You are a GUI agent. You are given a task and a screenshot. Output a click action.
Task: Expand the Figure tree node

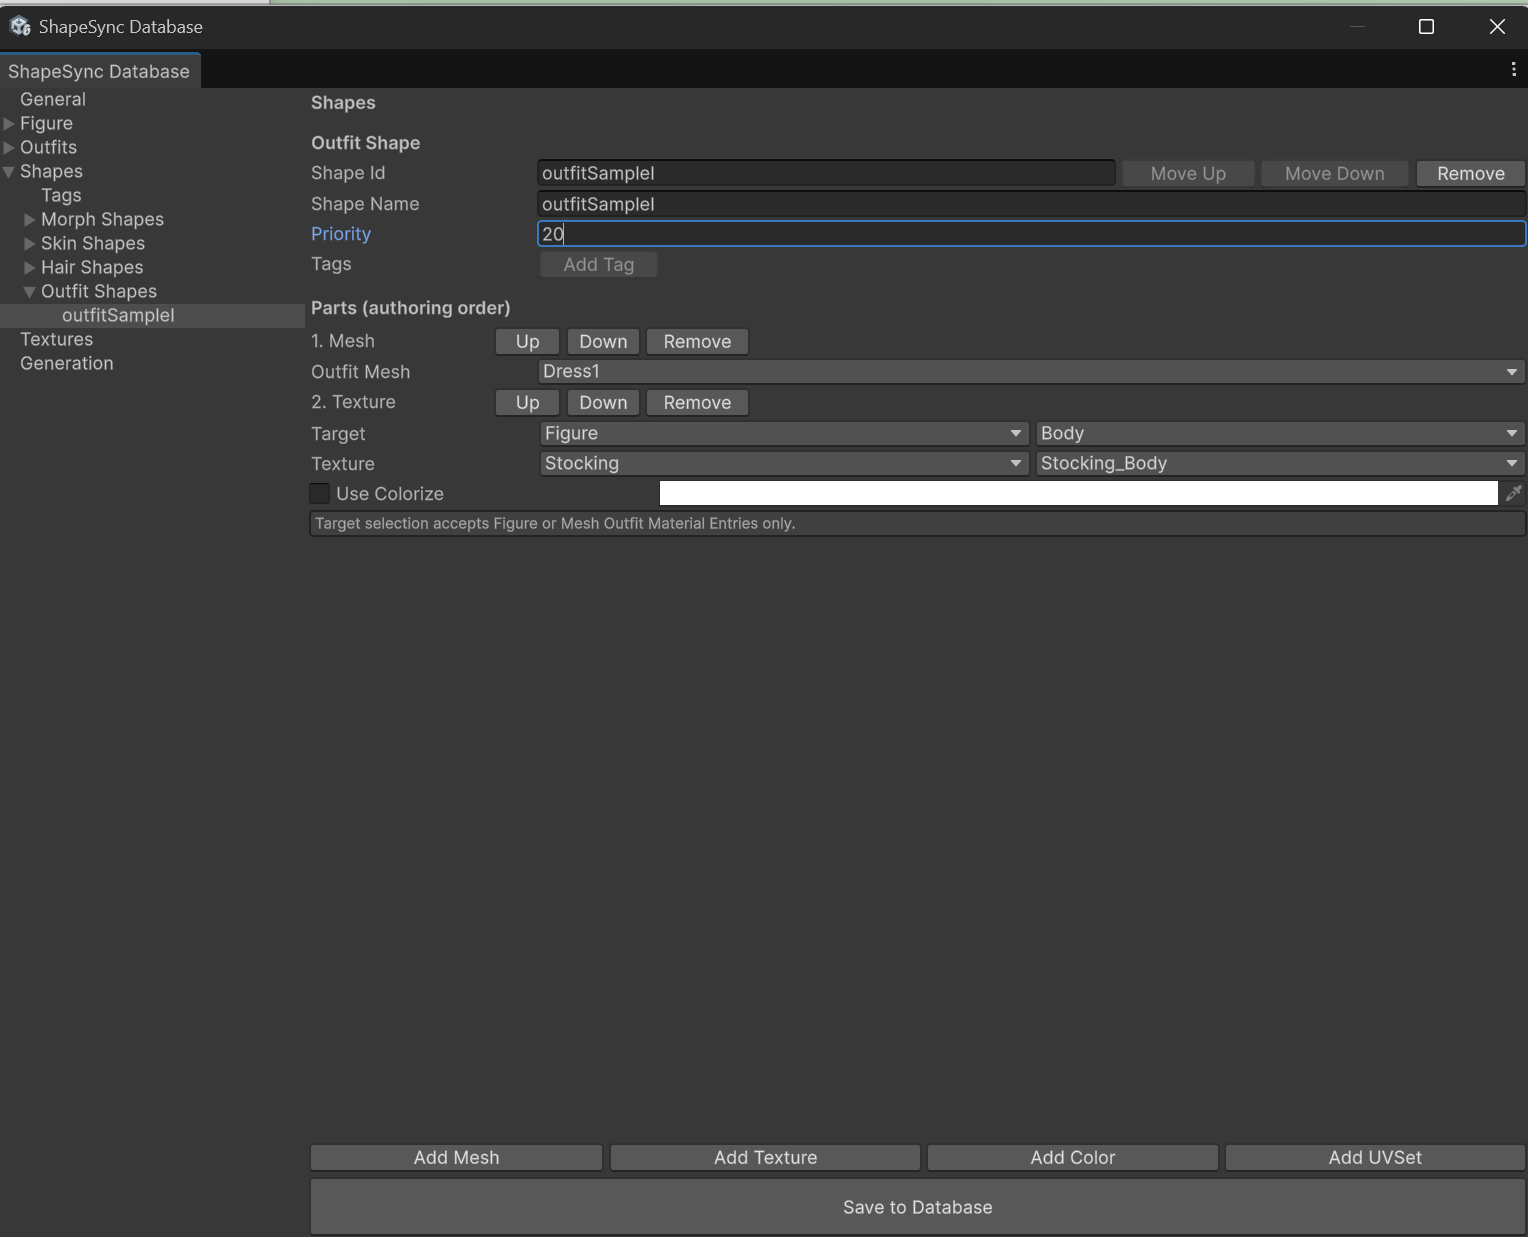coord(9,123)
